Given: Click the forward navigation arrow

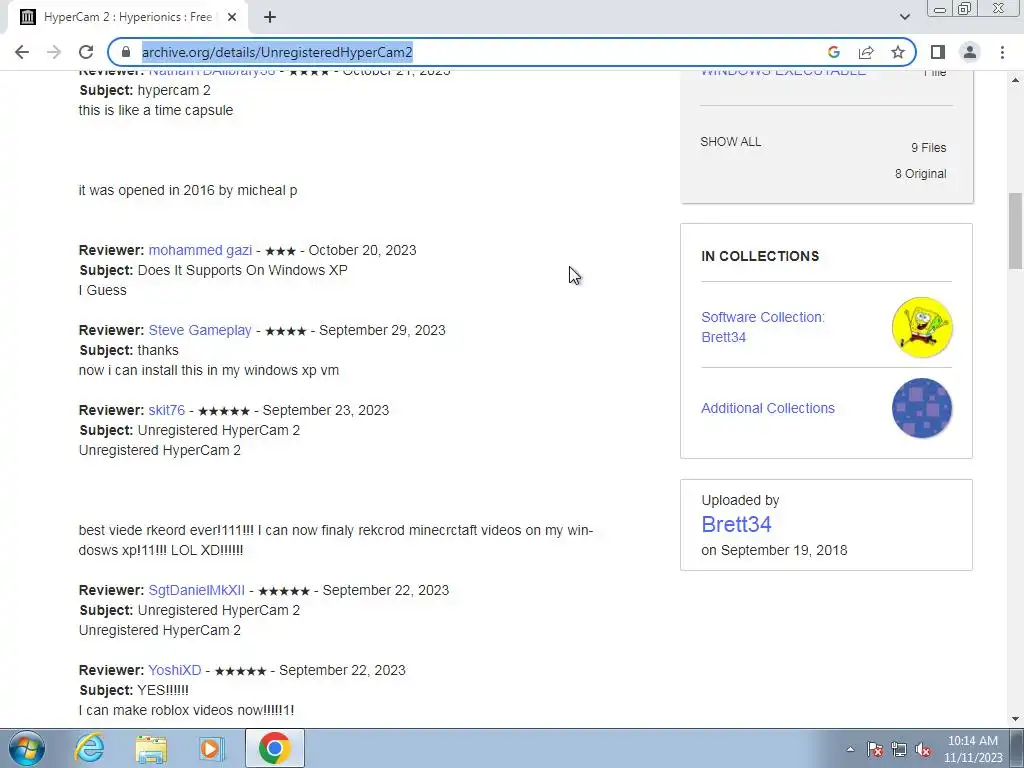Looking at the screenshot, I should click(54, 52).
